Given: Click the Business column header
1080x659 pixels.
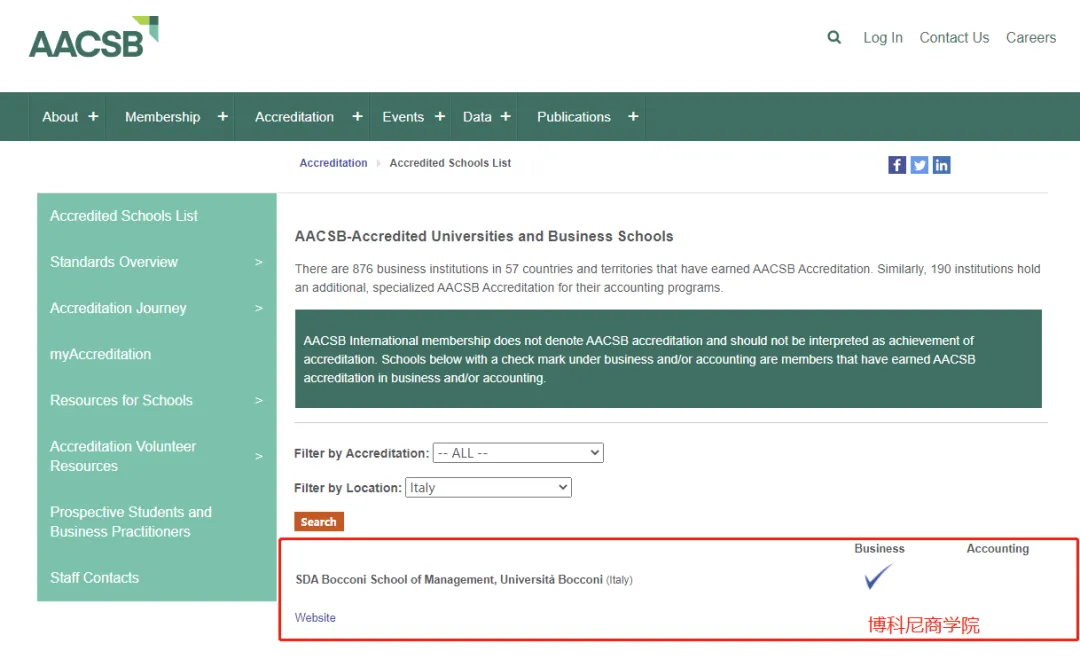Looking at the screenshot, I should coord(880,549).
